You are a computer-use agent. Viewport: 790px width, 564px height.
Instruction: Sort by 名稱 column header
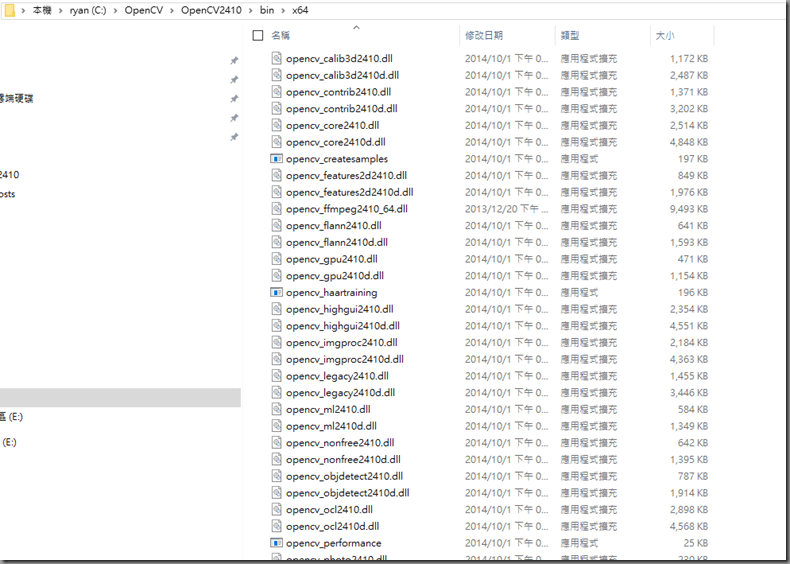(281, 35)
